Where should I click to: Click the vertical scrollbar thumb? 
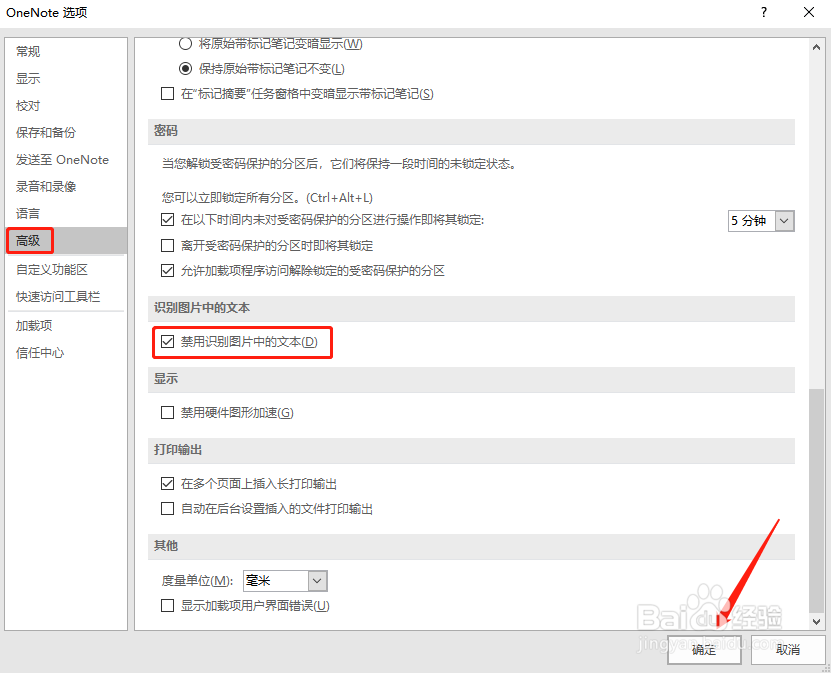pyautogui.click(x=816, y=501)
